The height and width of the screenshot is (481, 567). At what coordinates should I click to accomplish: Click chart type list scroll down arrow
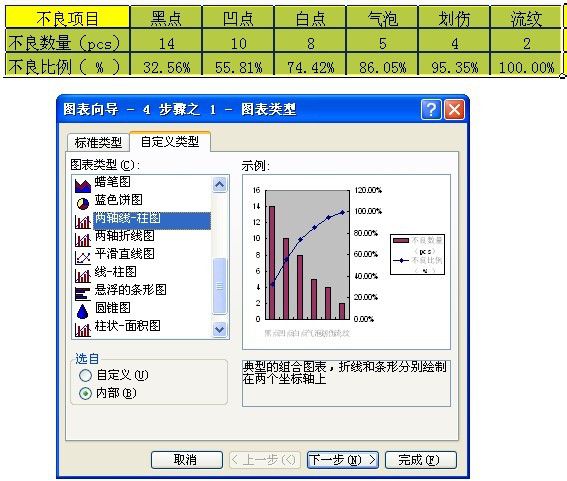point(219,329)
